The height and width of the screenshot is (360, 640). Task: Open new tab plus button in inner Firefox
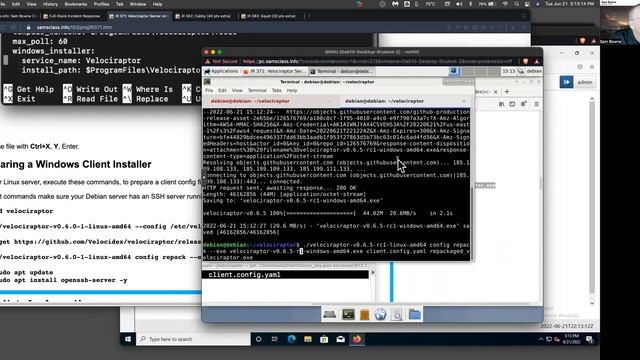click(507, 91)
